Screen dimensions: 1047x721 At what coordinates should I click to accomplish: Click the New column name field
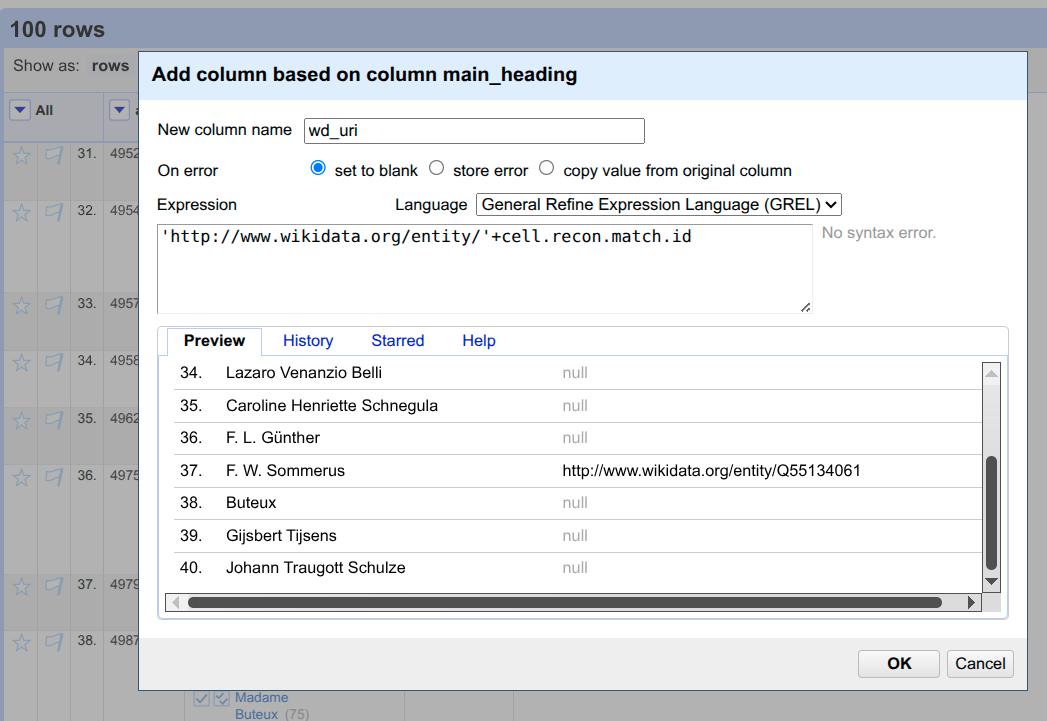(474, 131)
